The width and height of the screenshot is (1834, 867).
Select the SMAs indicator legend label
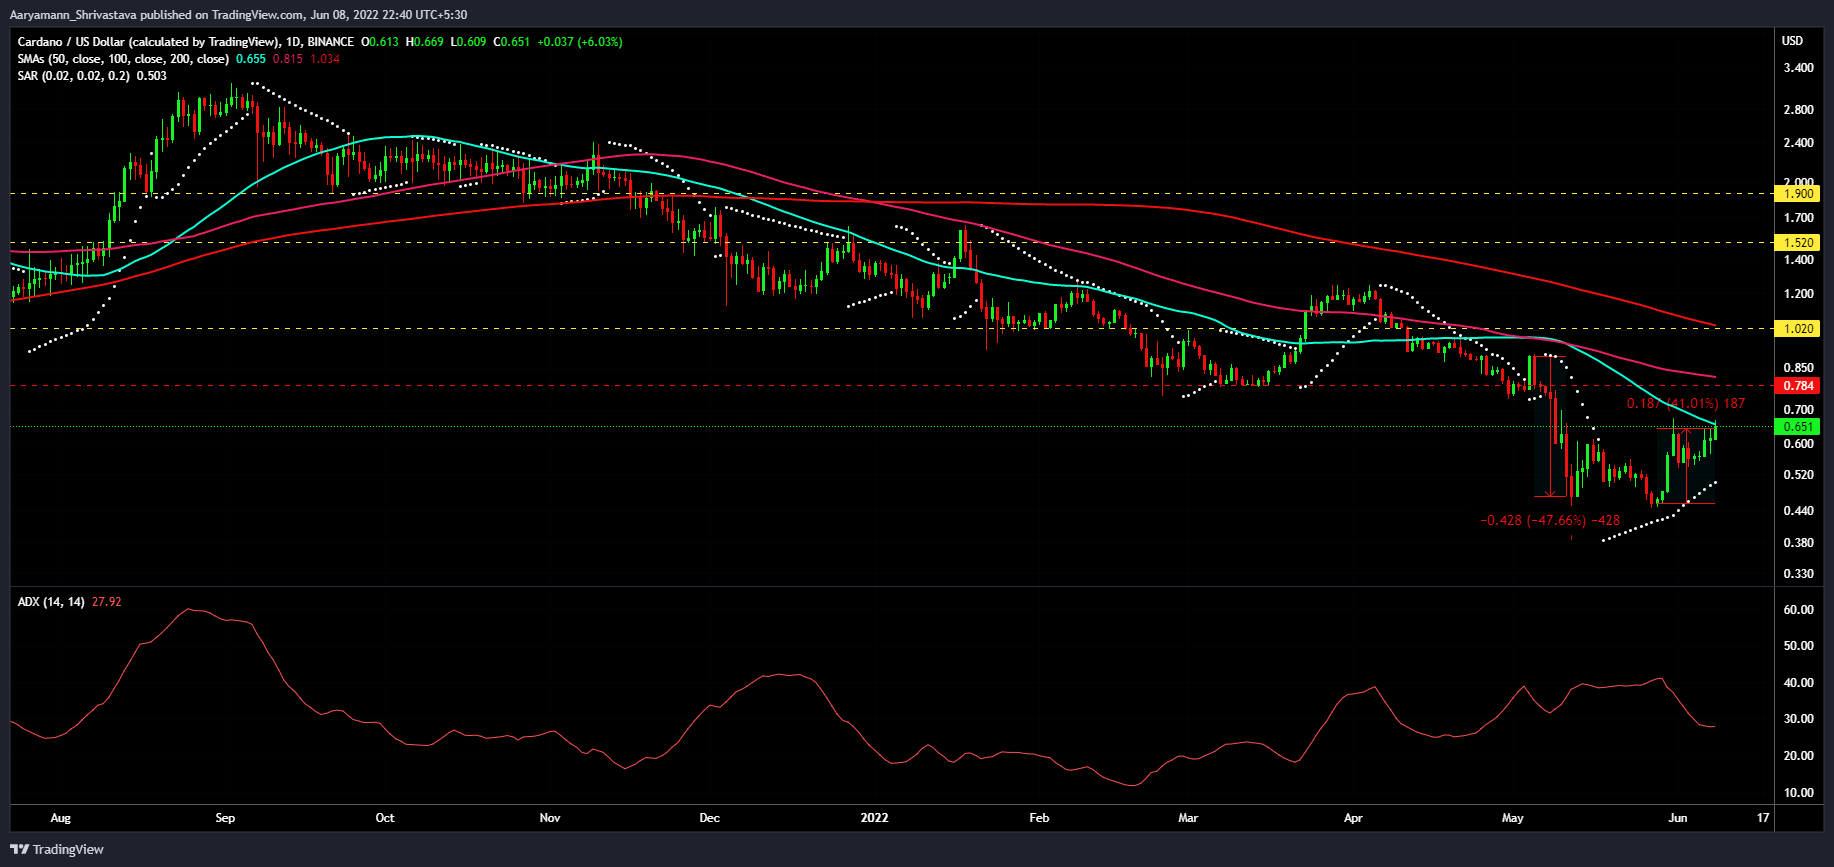tap(123, 59)
